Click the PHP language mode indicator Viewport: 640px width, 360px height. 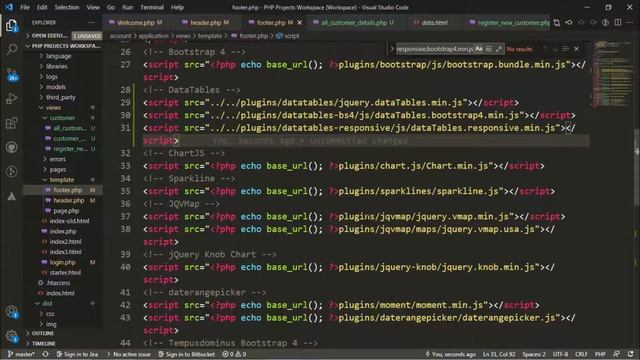coord(600,354)
